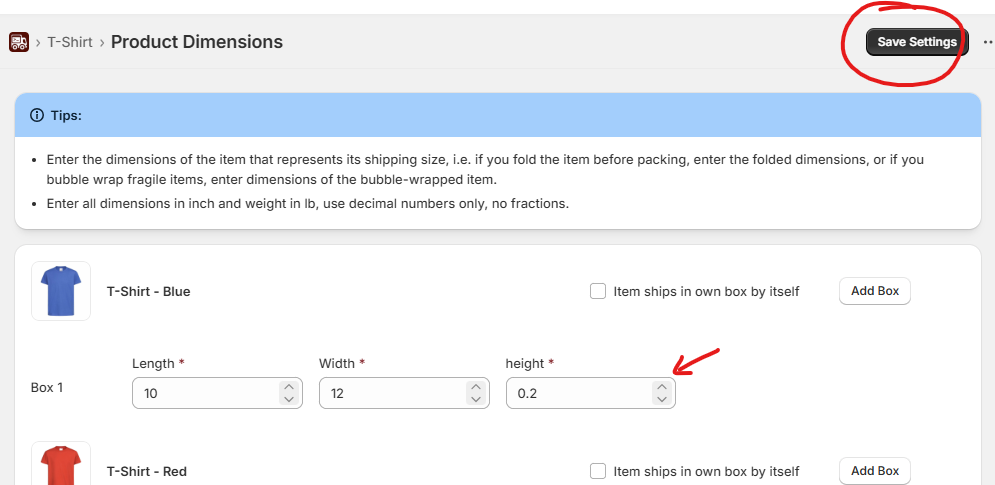Decrease height with the down arrow
This screenshot has height=485, width=995.
662,399
